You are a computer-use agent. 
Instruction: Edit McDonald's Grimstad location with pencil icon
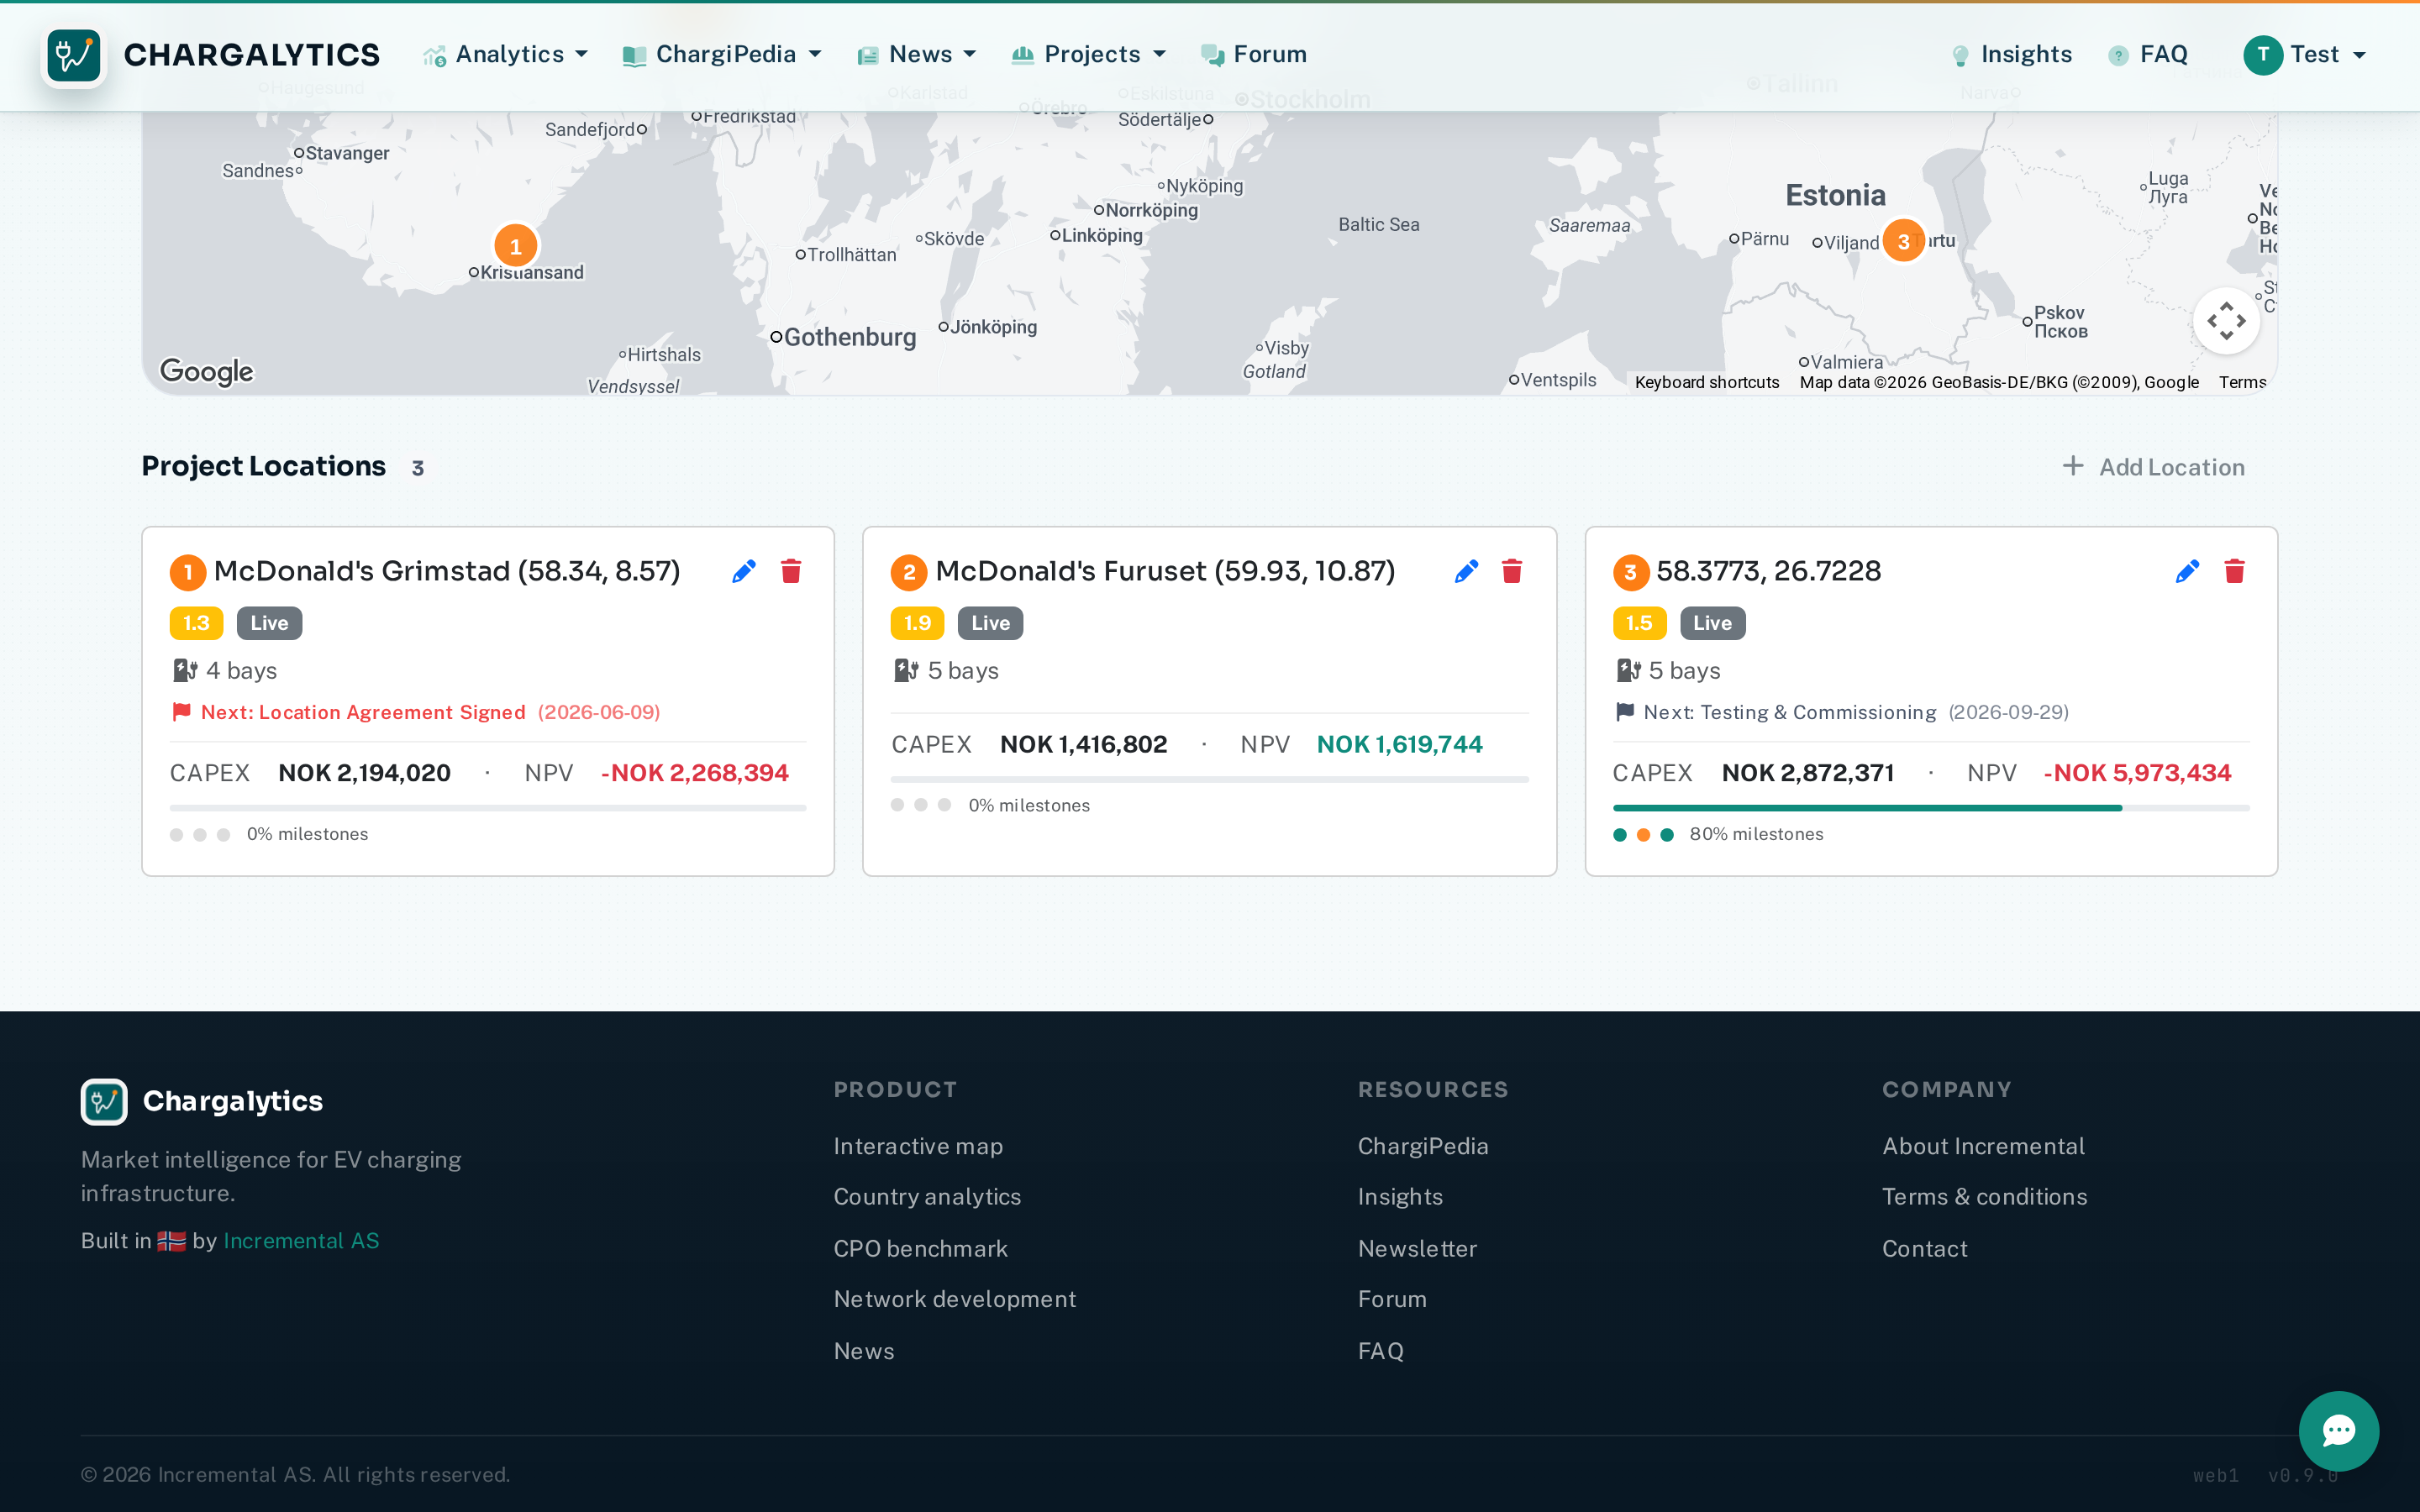(x=744, y=571)
